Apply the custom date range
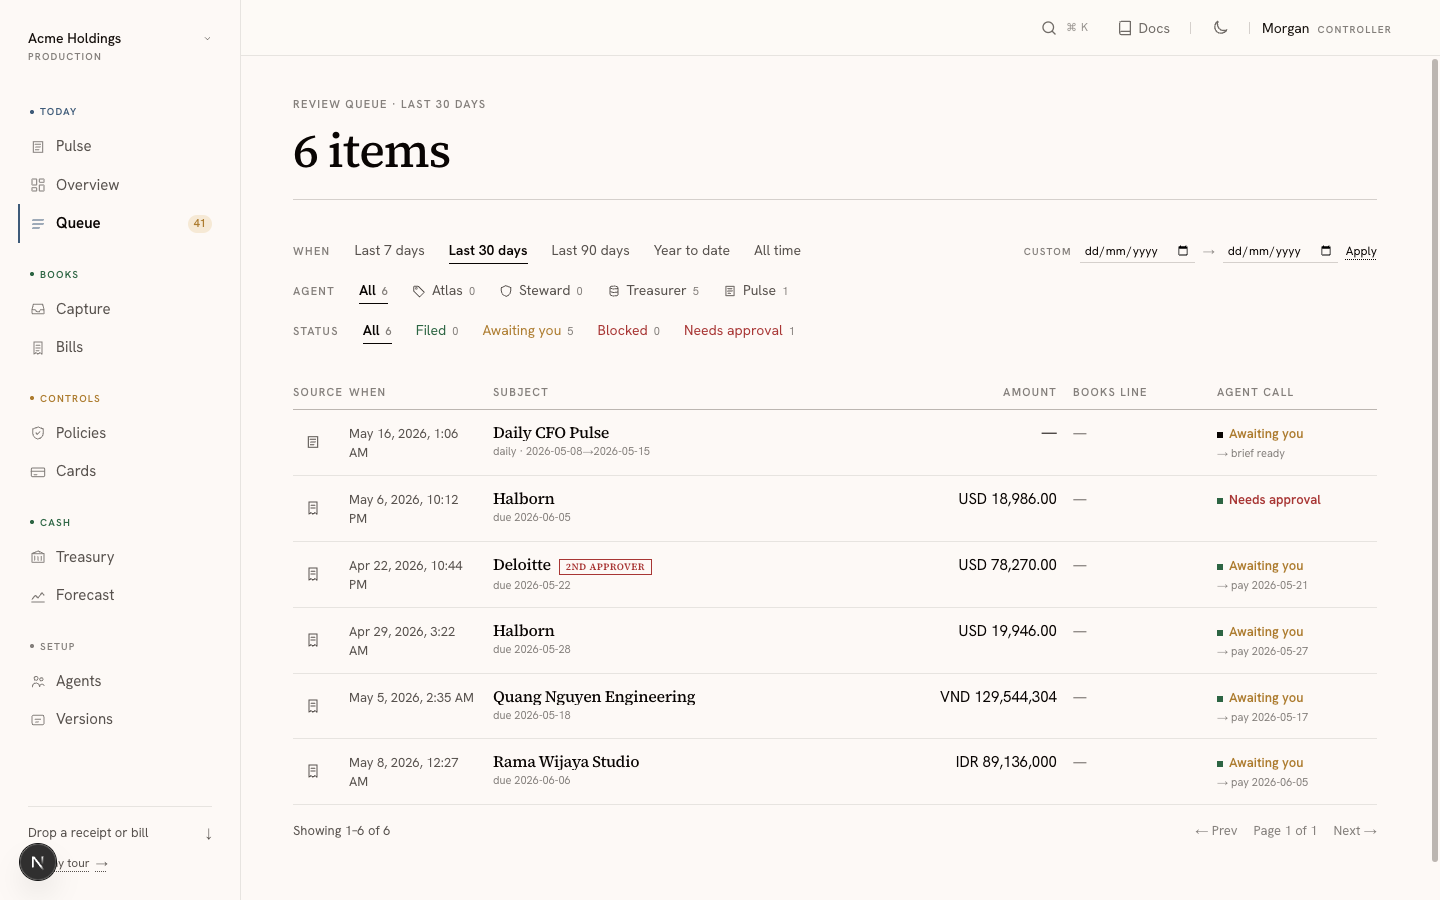This screenshot has width=1440, height=900. 1361,251
